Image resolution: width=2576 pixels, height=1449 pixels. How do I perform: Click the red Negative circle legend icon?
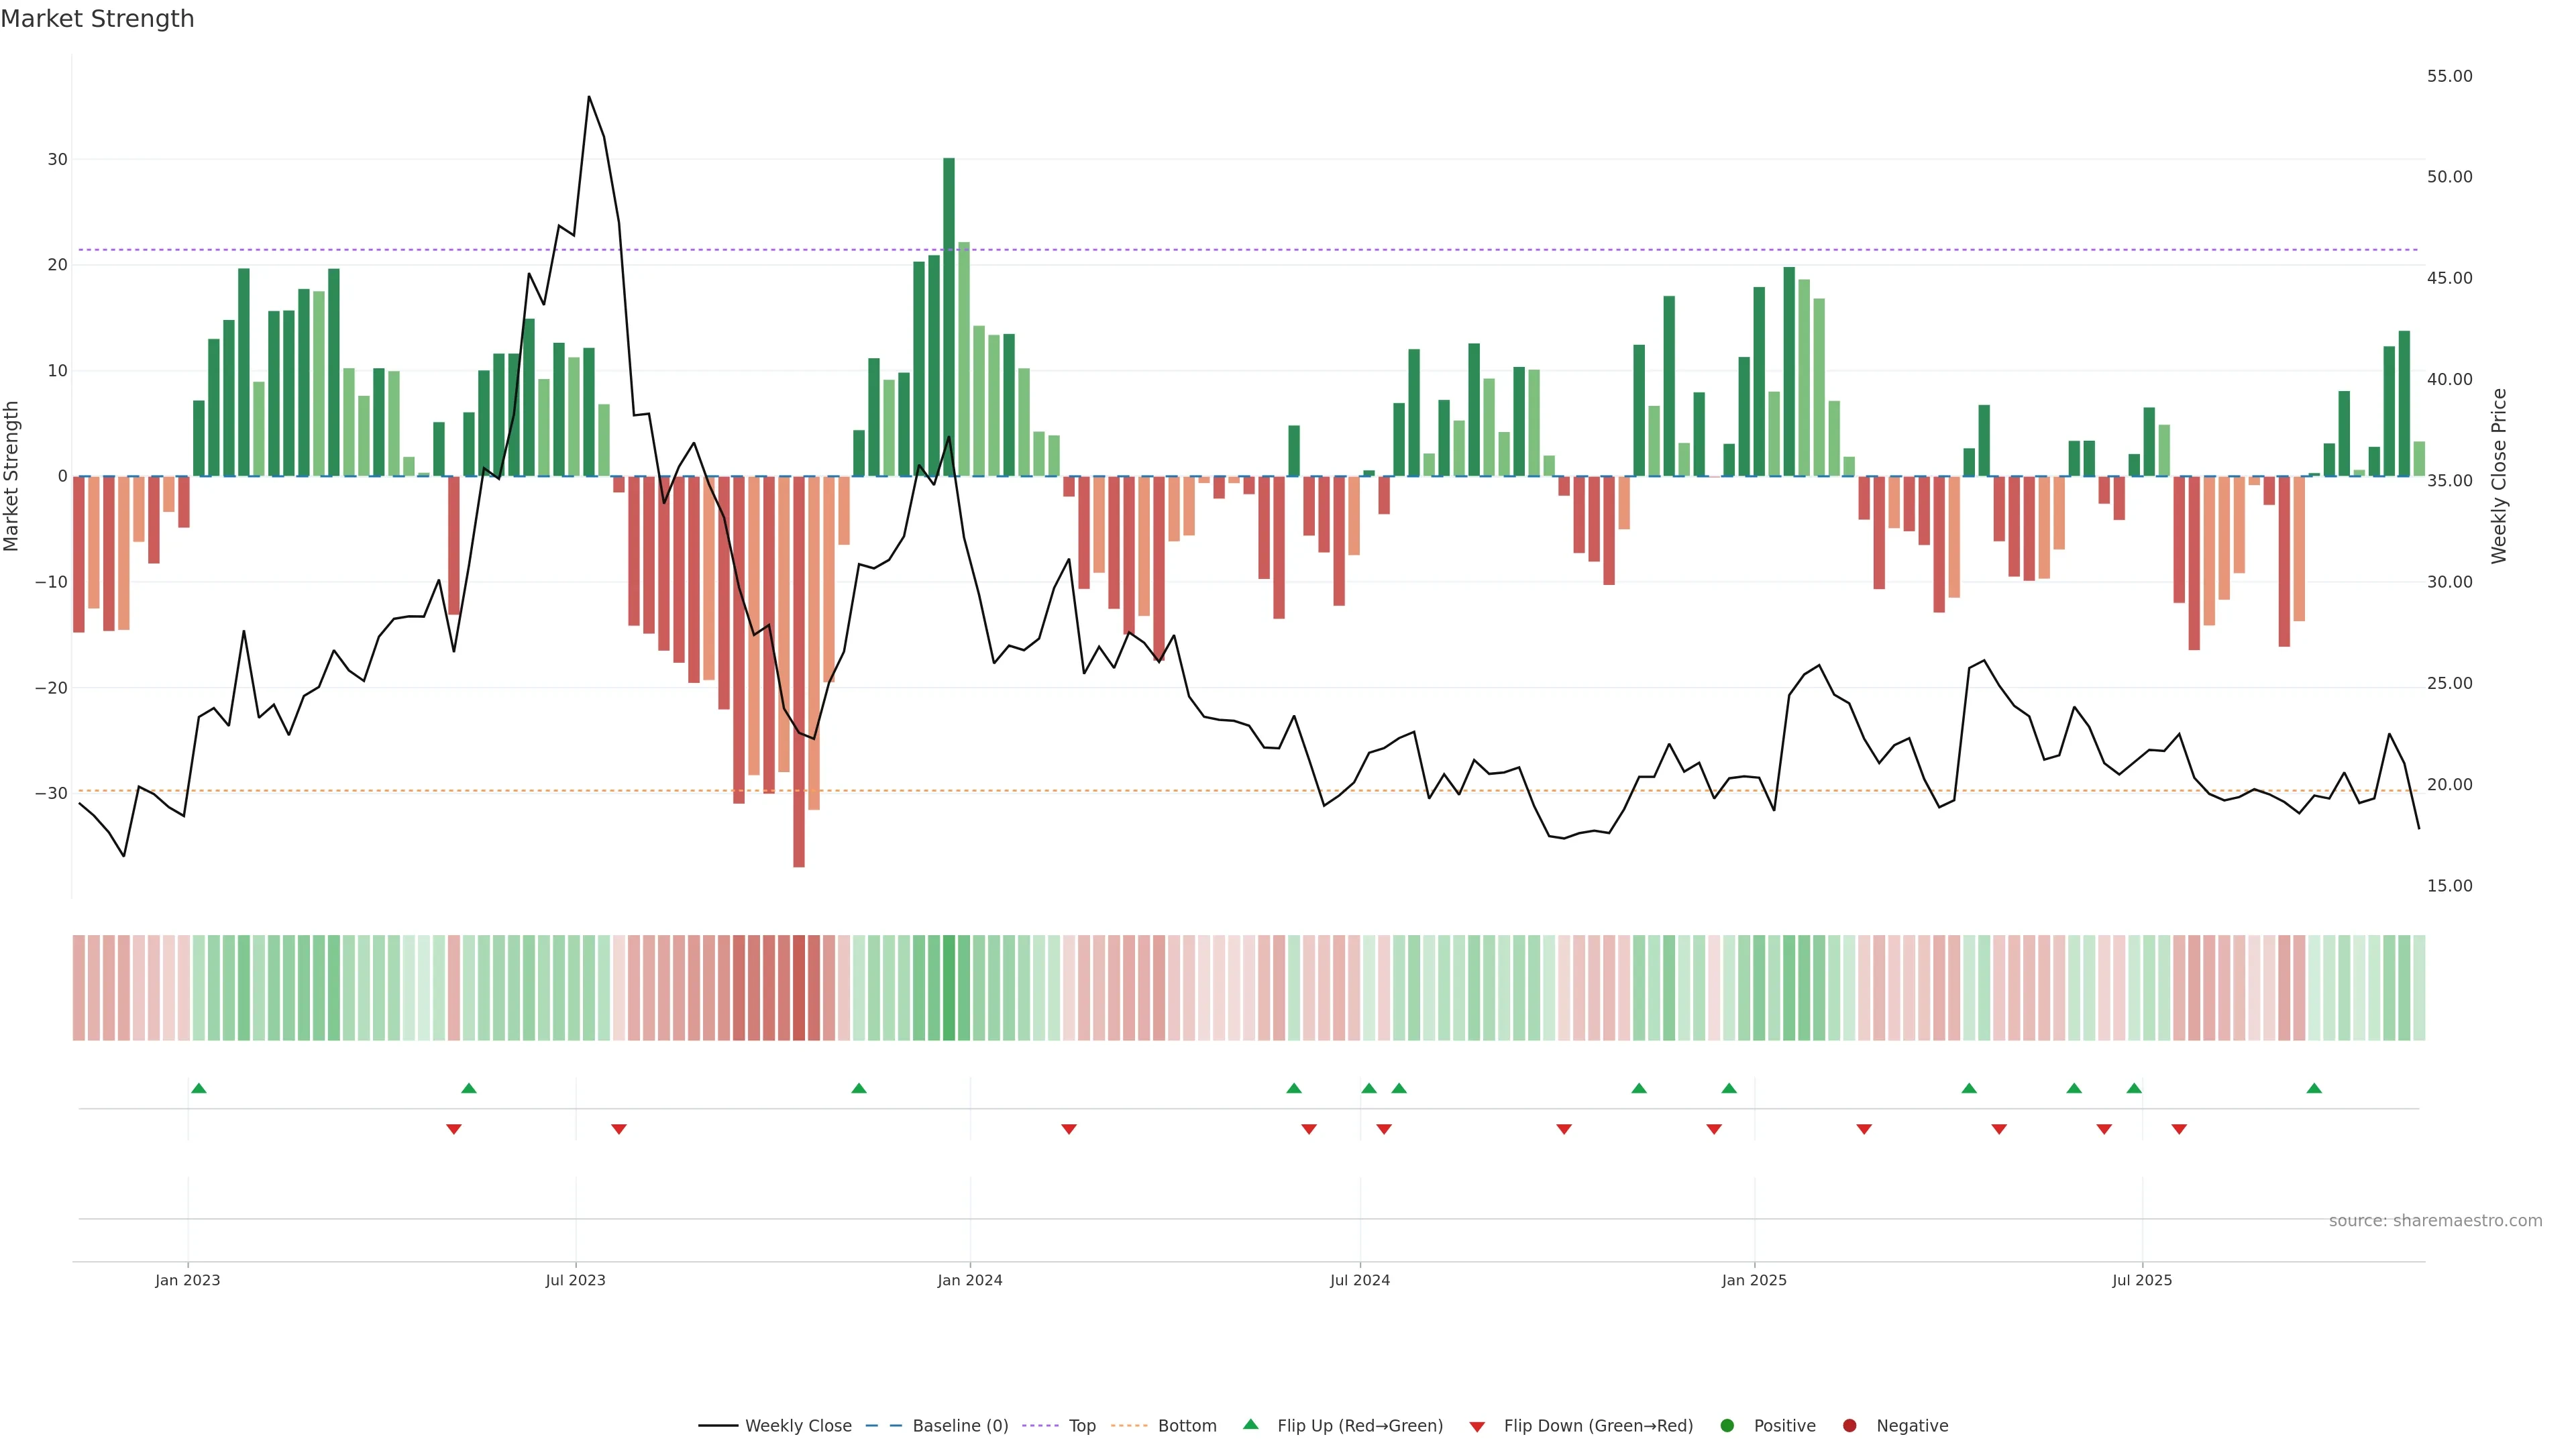click(x=1849, y=1426)
